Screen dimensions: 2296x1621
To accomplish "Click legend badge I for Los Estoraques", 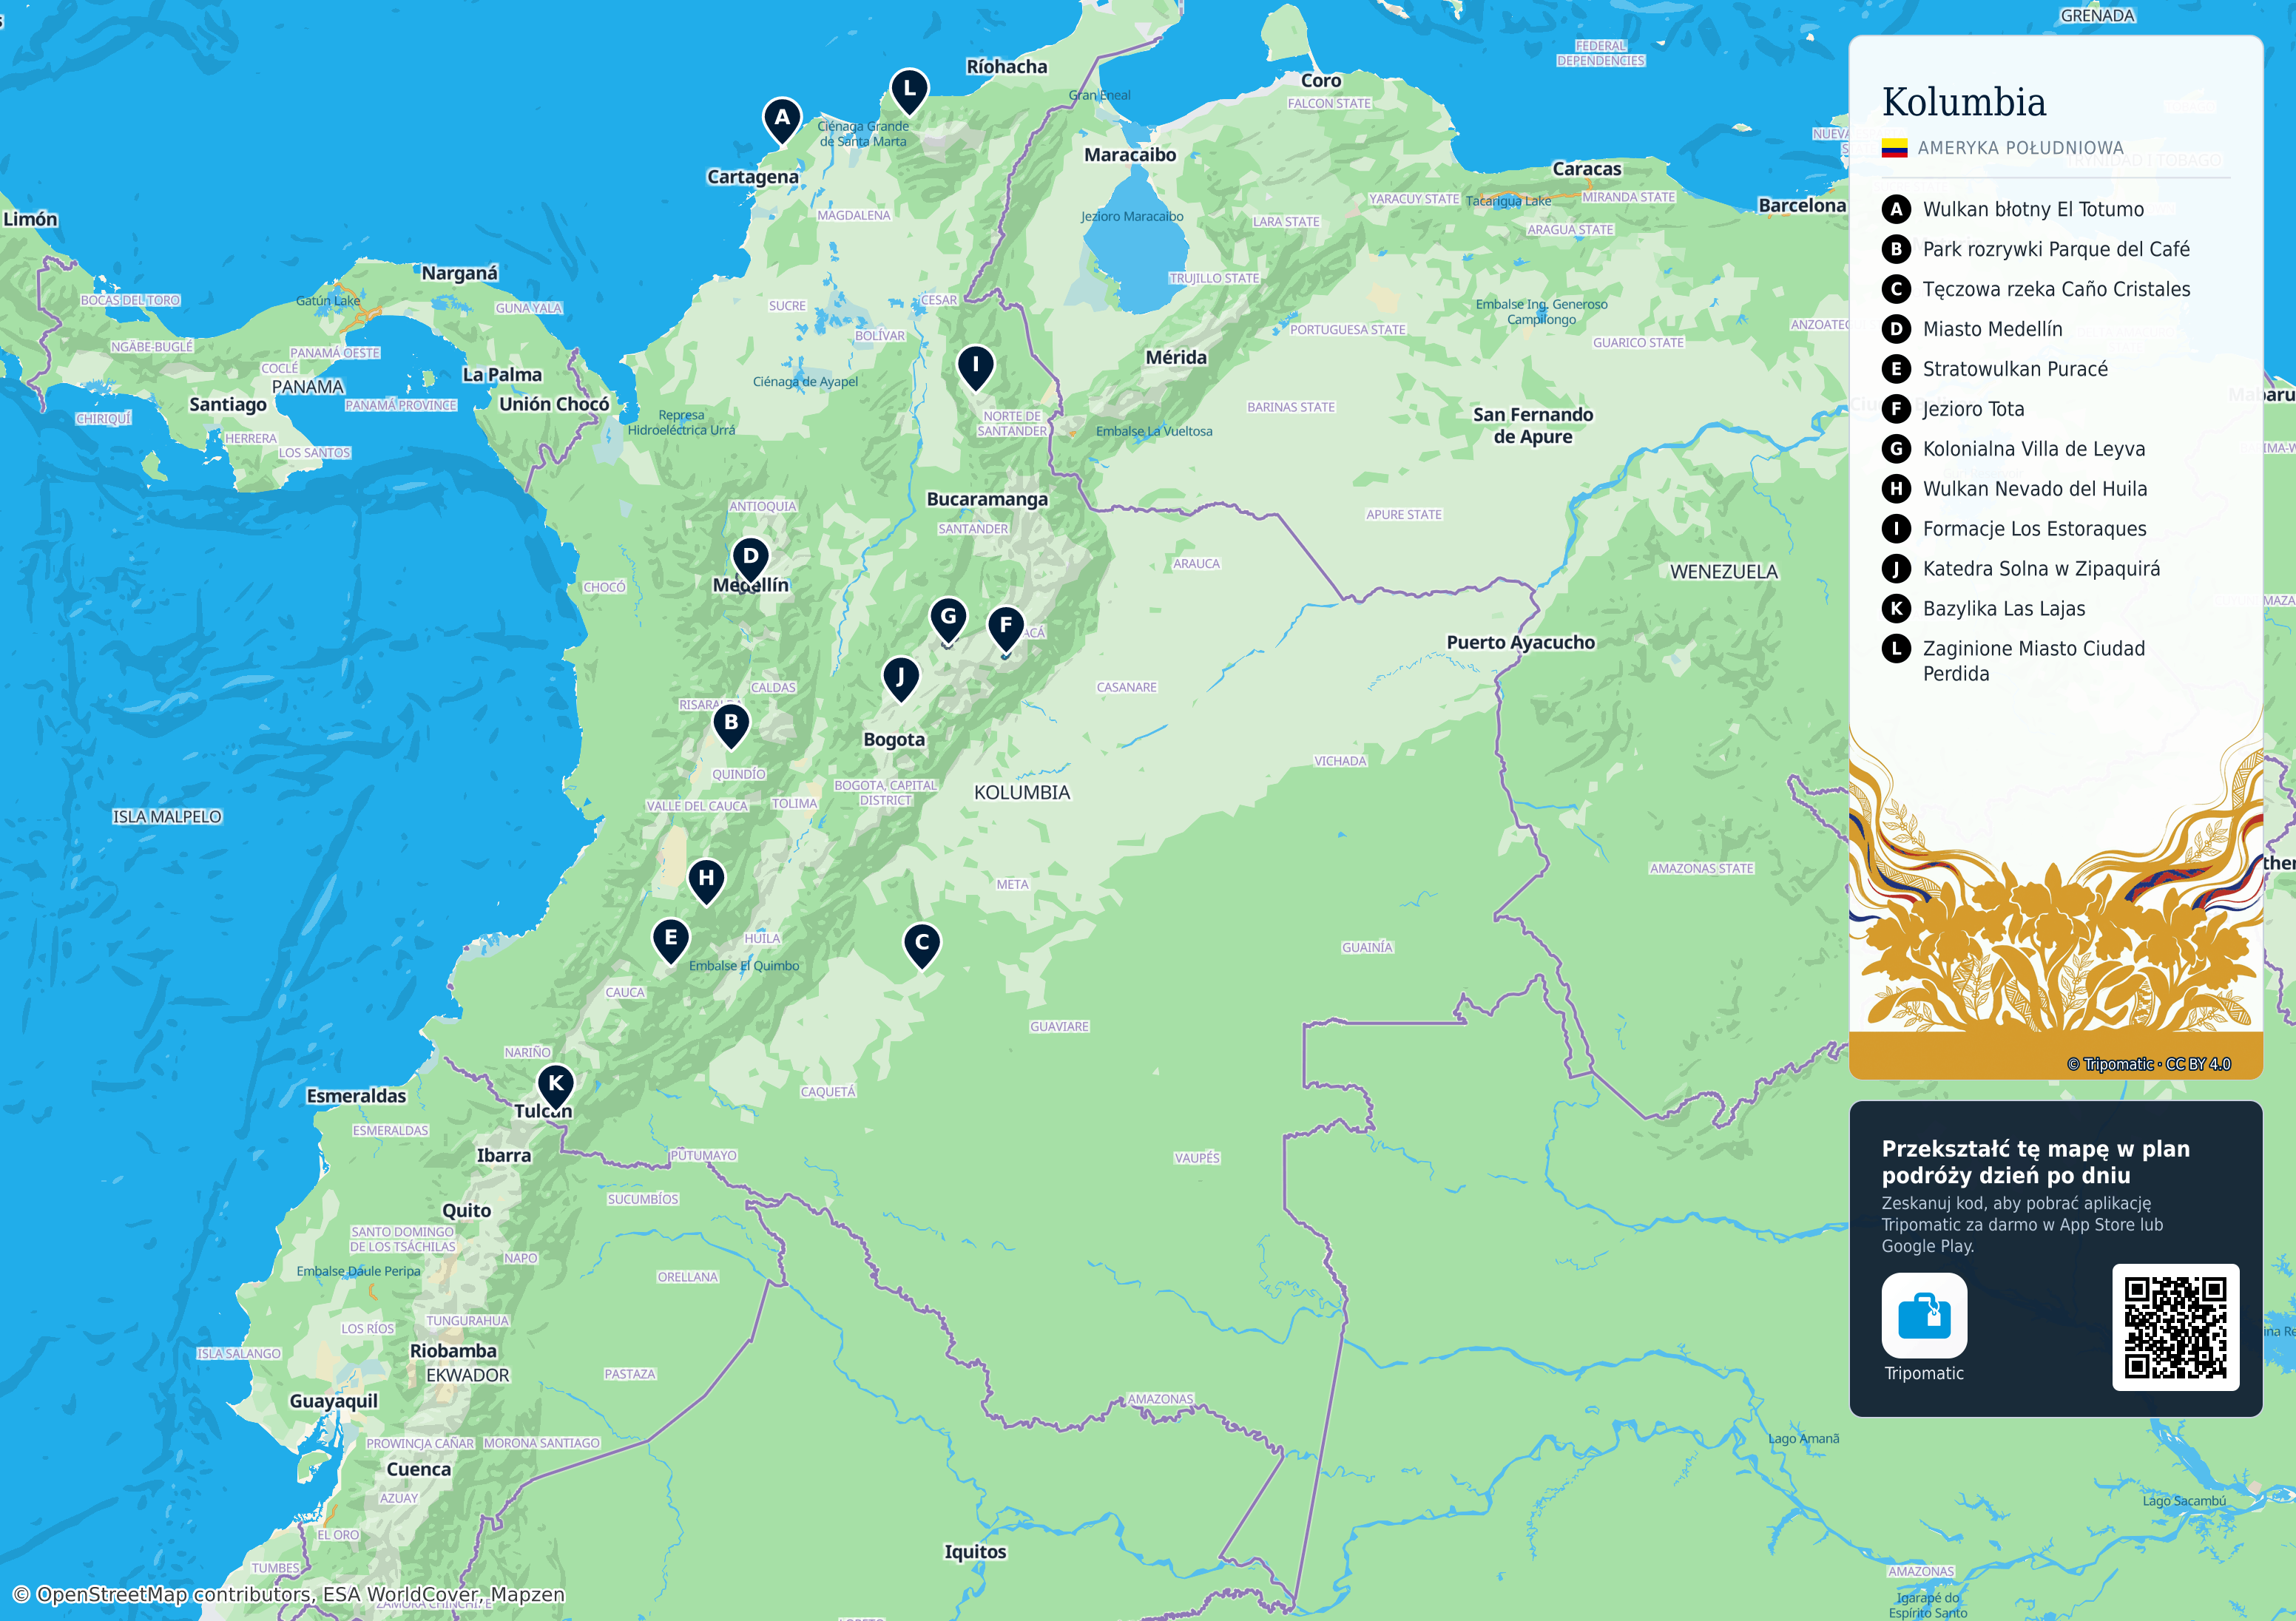I will click(1896, 529).
